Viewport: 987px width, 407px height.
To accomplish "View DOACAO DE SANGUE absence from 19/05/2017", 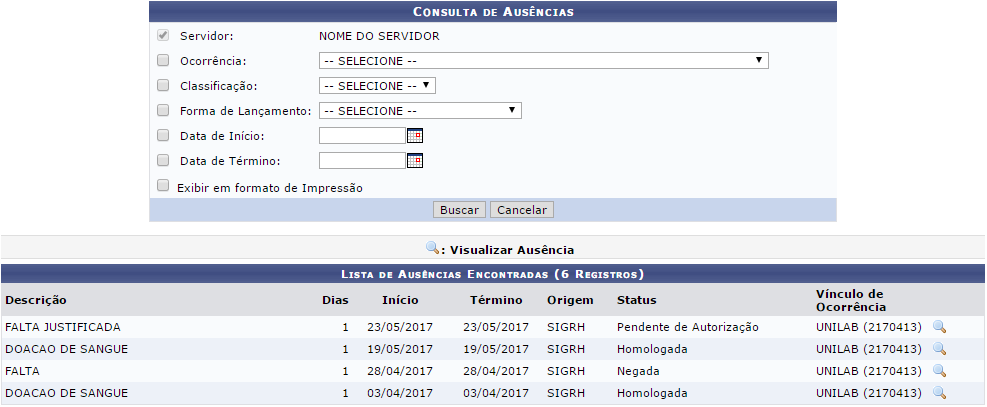I will (x=939, y=349).
